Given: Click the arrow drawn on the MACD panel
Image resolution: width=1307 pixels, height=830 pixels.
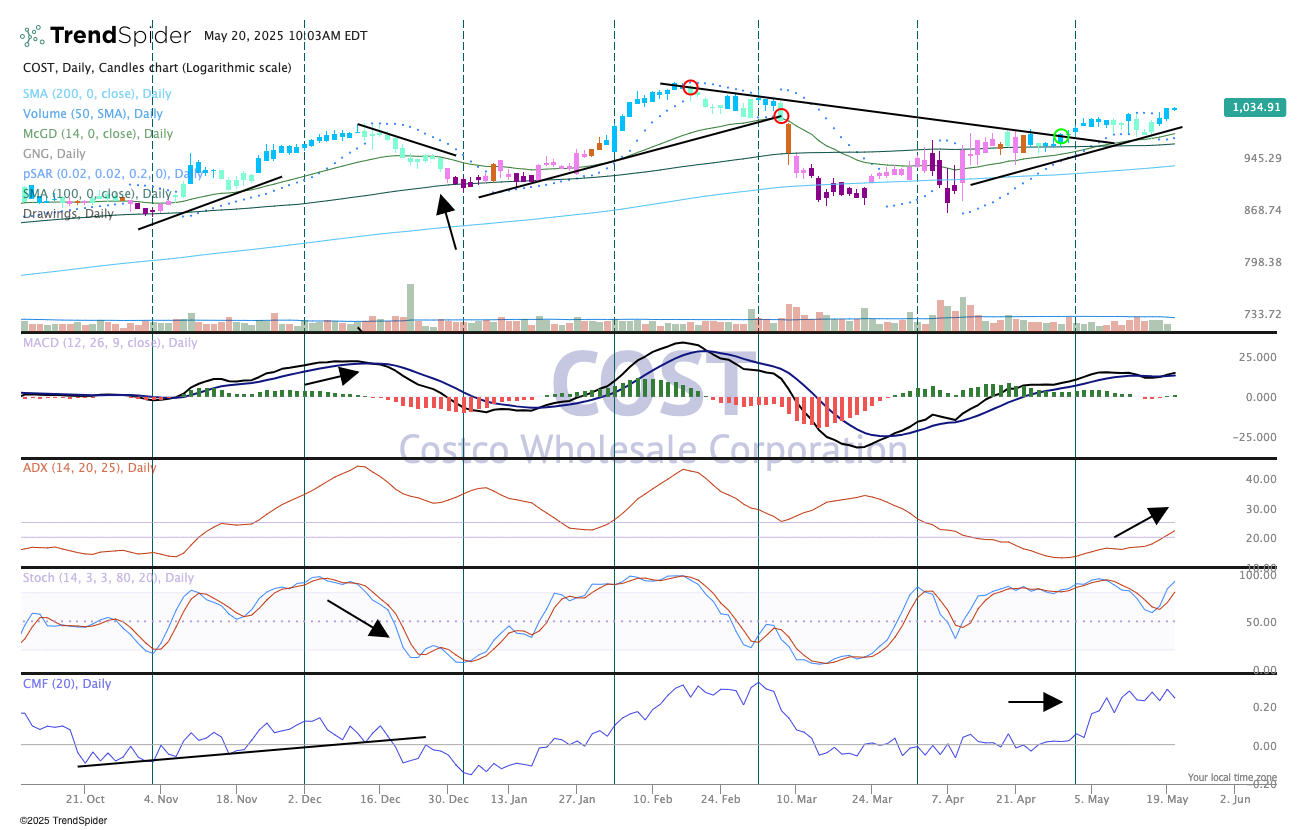Looking at the screenshot, I should pos(331,377).
